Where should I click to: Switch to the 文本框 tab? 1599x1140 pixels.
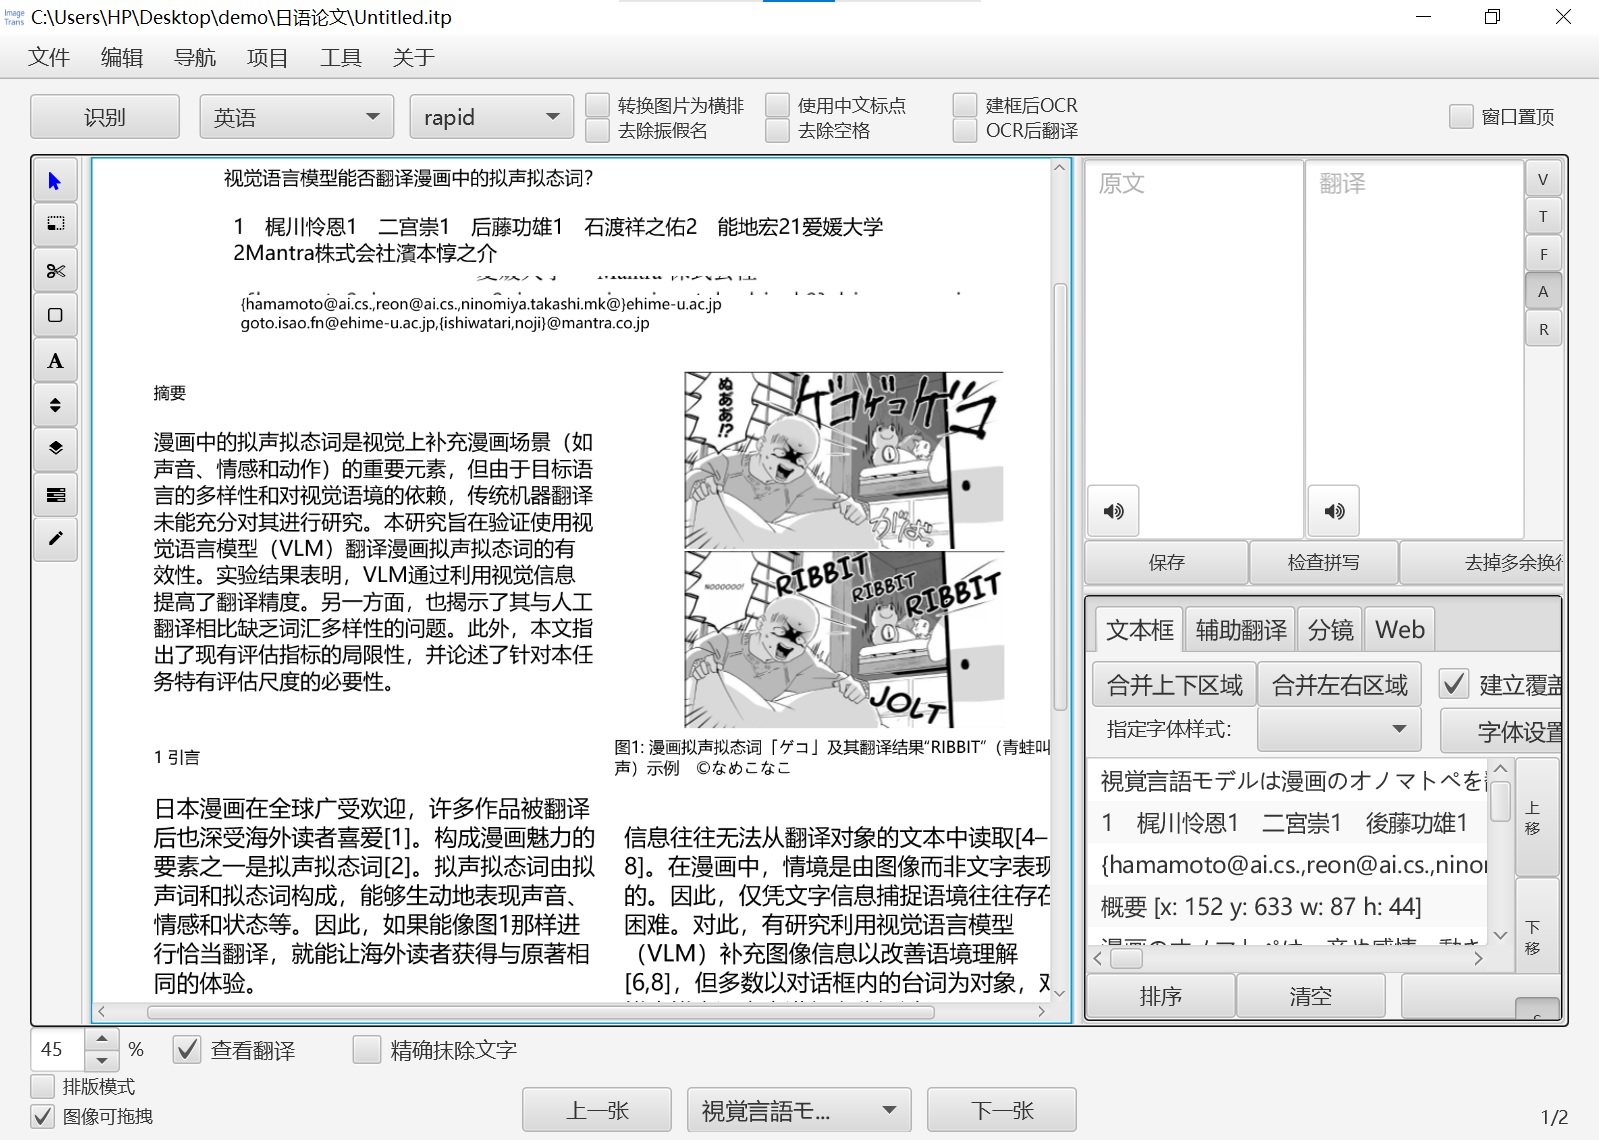tap(1139, 630)
